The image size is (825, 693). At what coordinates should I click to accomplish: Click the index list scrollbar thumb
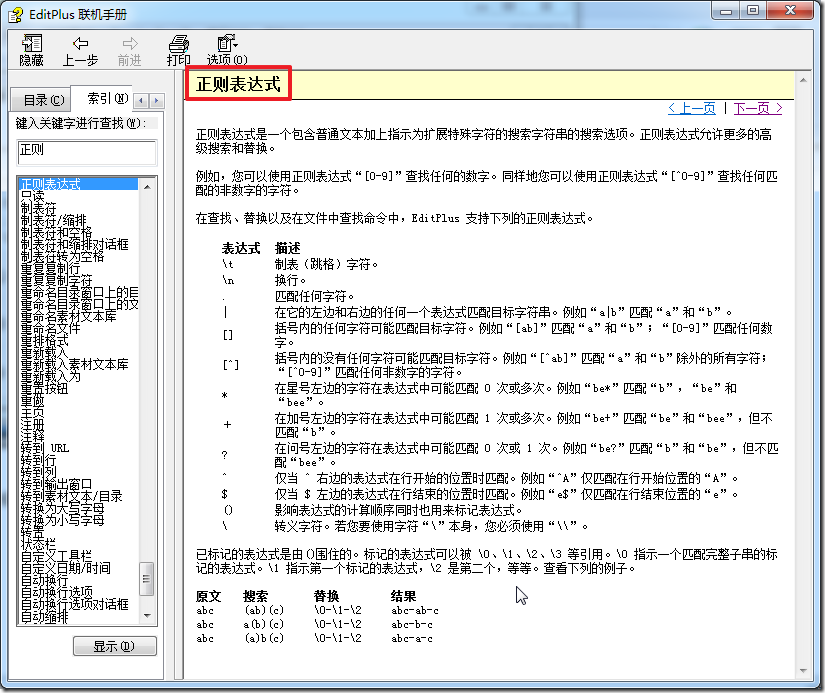pos(147,579)
